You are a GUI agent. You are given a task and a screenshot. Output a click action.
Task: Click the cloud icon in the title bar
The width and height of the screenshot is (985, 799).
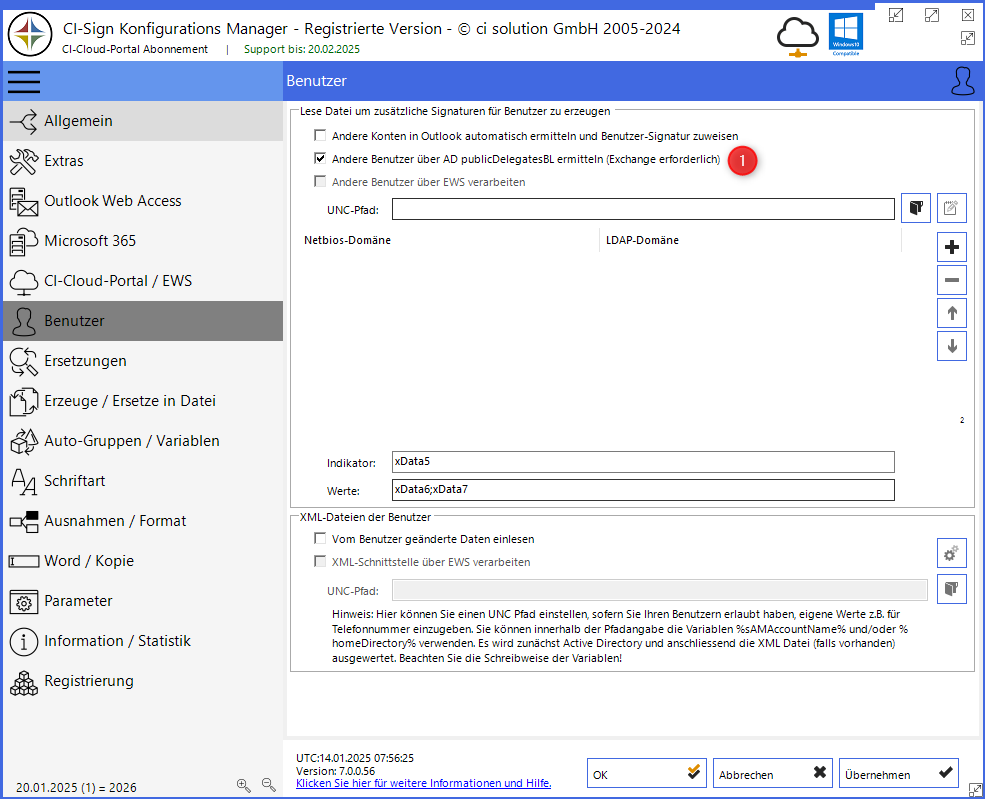[797, 33]
